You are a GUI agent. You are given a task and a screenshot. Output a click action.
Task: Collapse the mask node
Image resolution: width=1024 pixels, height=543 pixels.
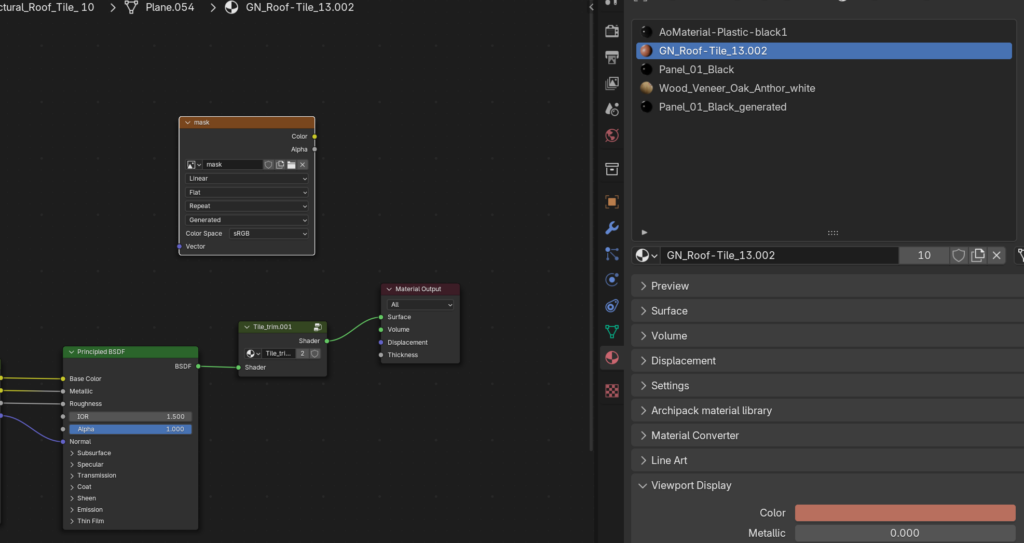click(x=187, y=122)
